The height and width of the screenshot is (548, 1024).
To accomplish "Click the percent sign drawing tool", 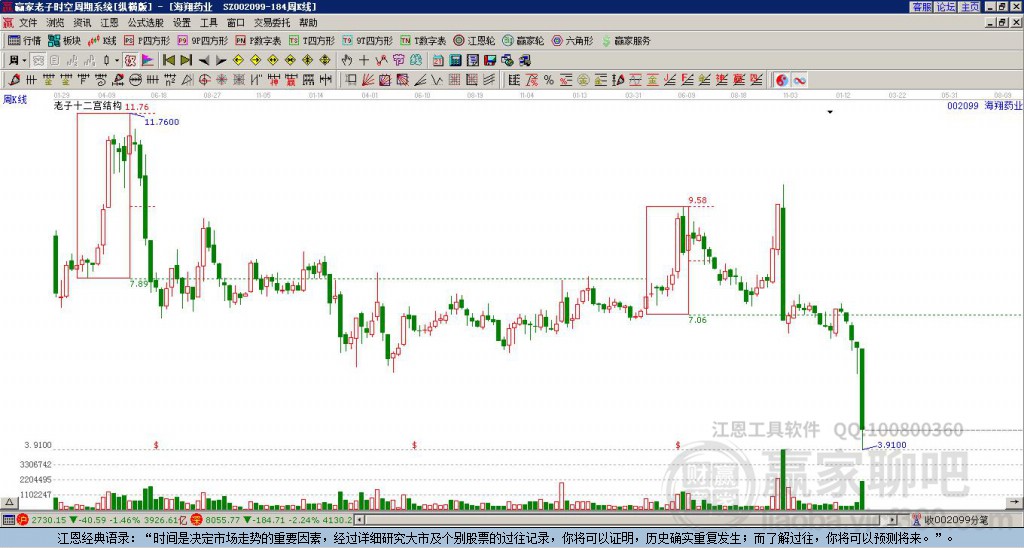I will click(x=549, y=80).
